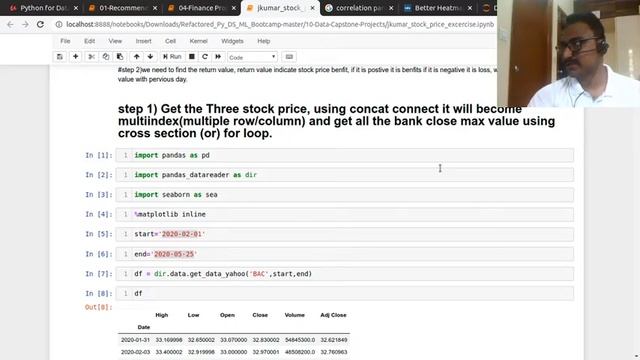This screenshot has width=640, height=360.
Task: Click the Out[8] output prompt
Action: 98,307
